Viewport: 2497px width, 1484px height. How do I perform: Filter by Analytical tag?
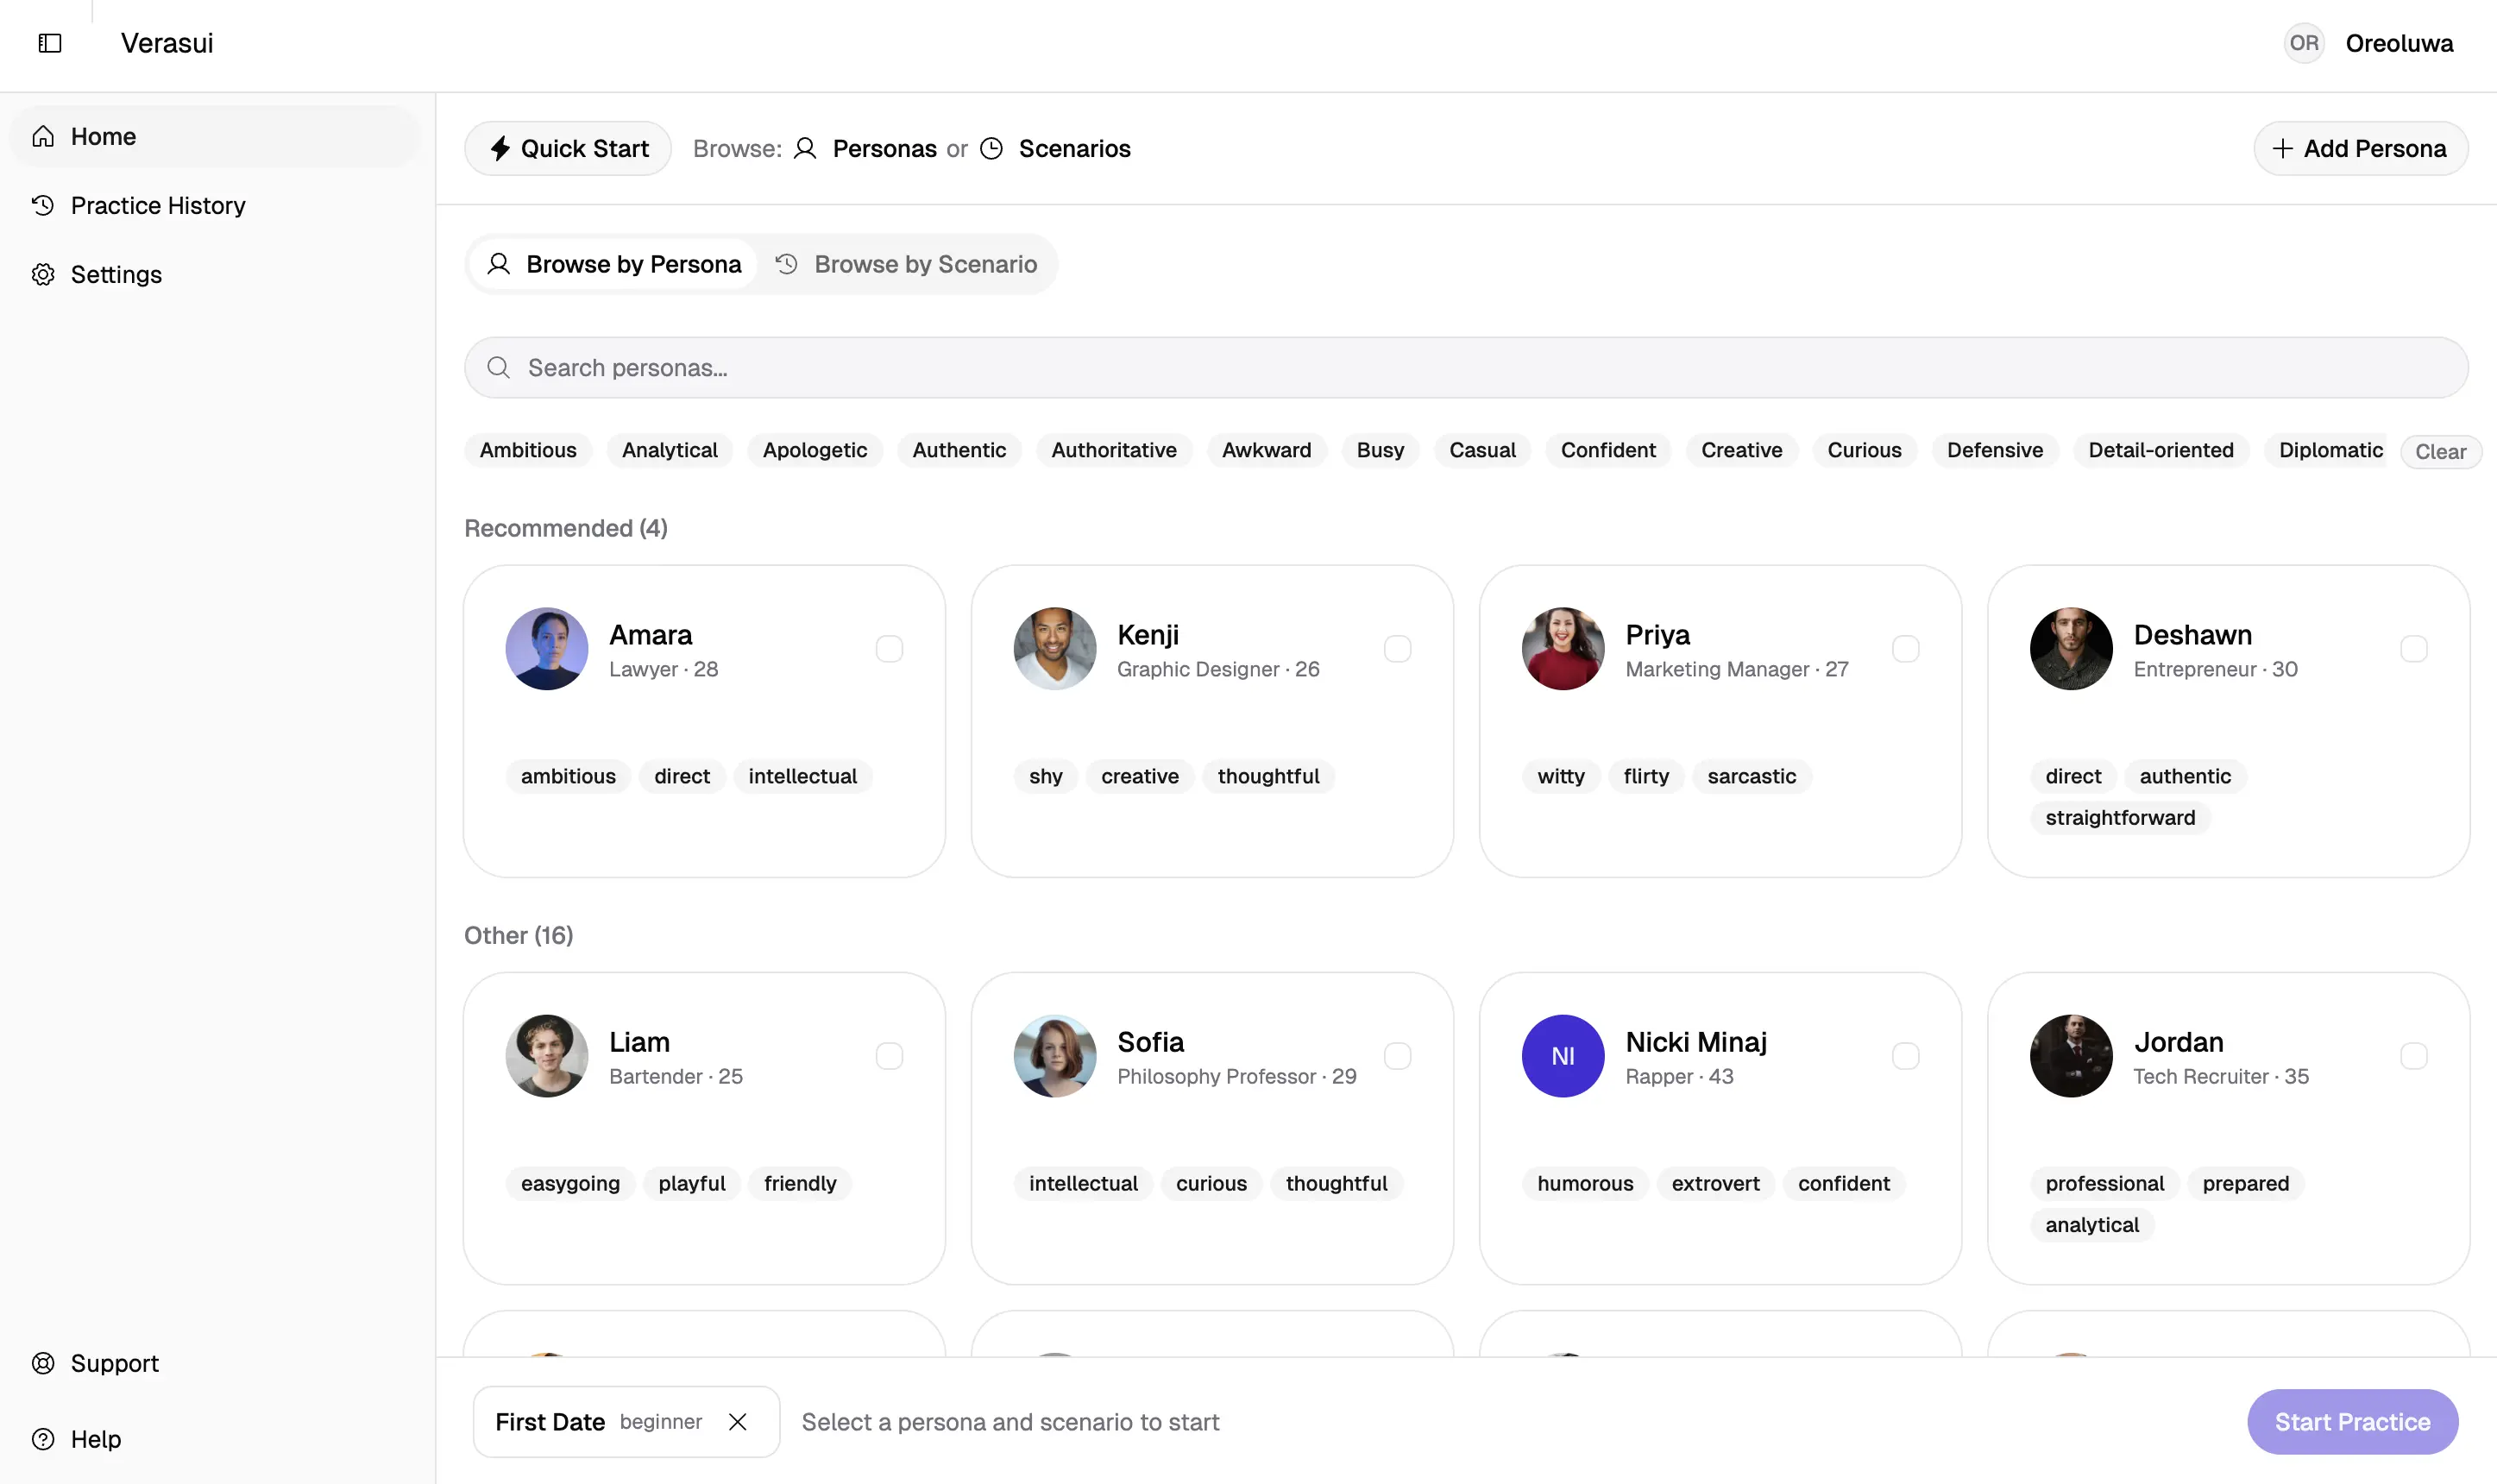(x=669, y=450)
